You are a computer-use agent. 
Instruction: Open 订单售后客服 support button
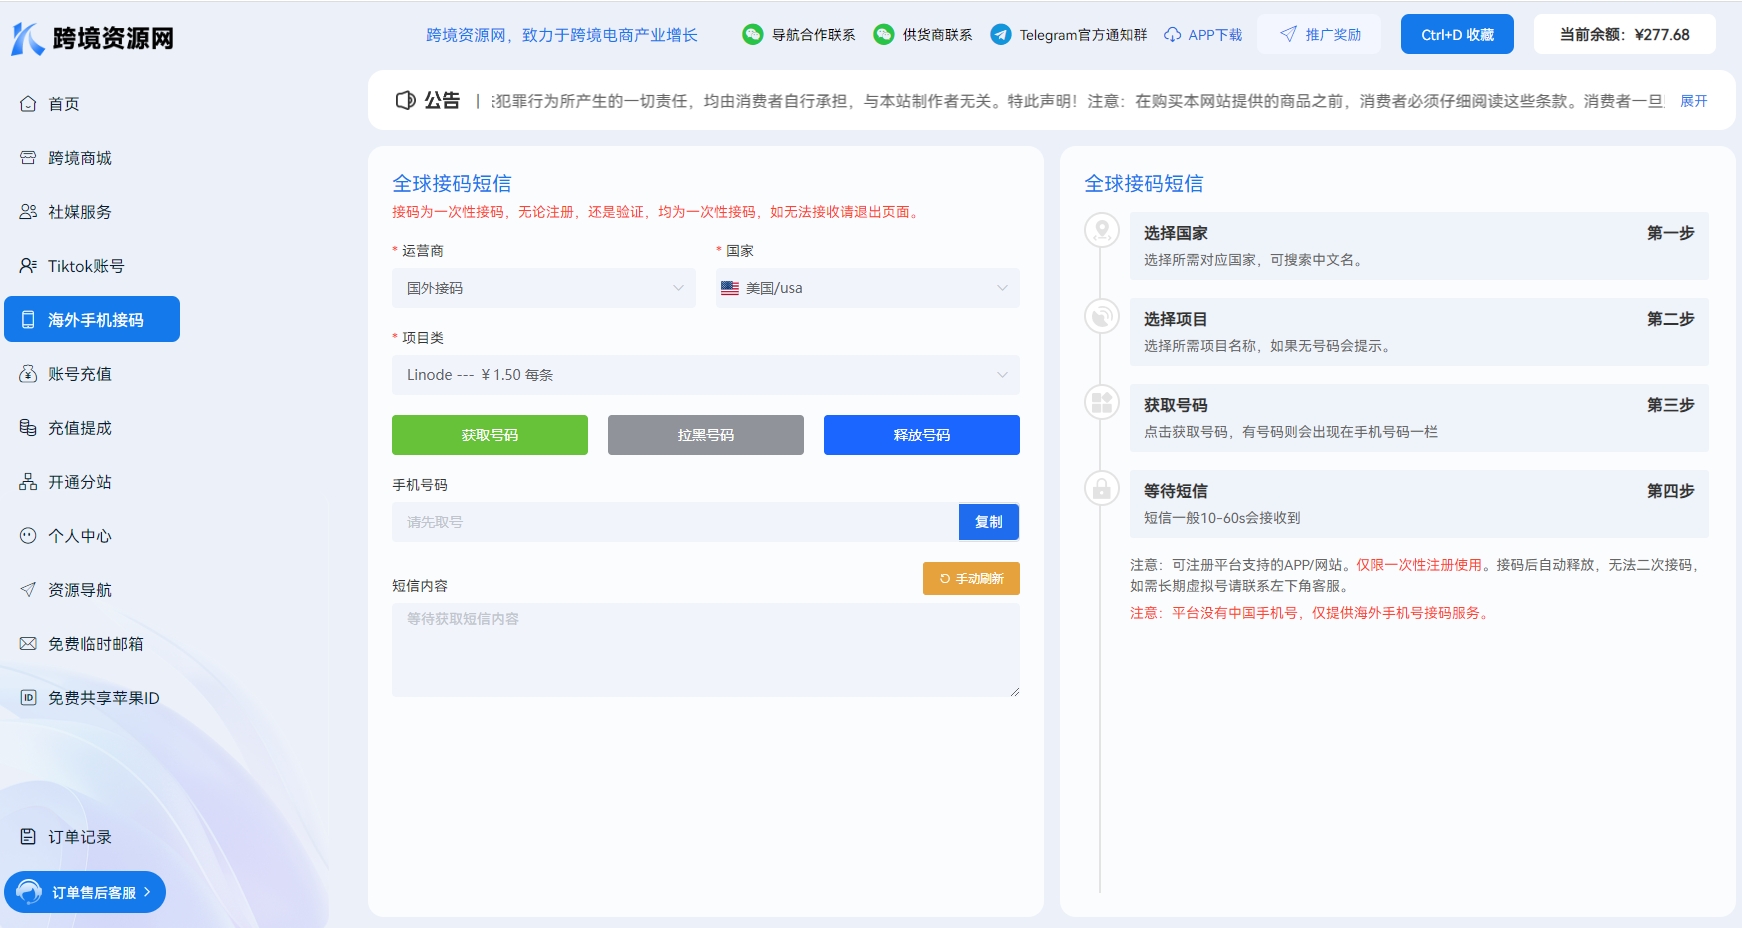(85, 892)
